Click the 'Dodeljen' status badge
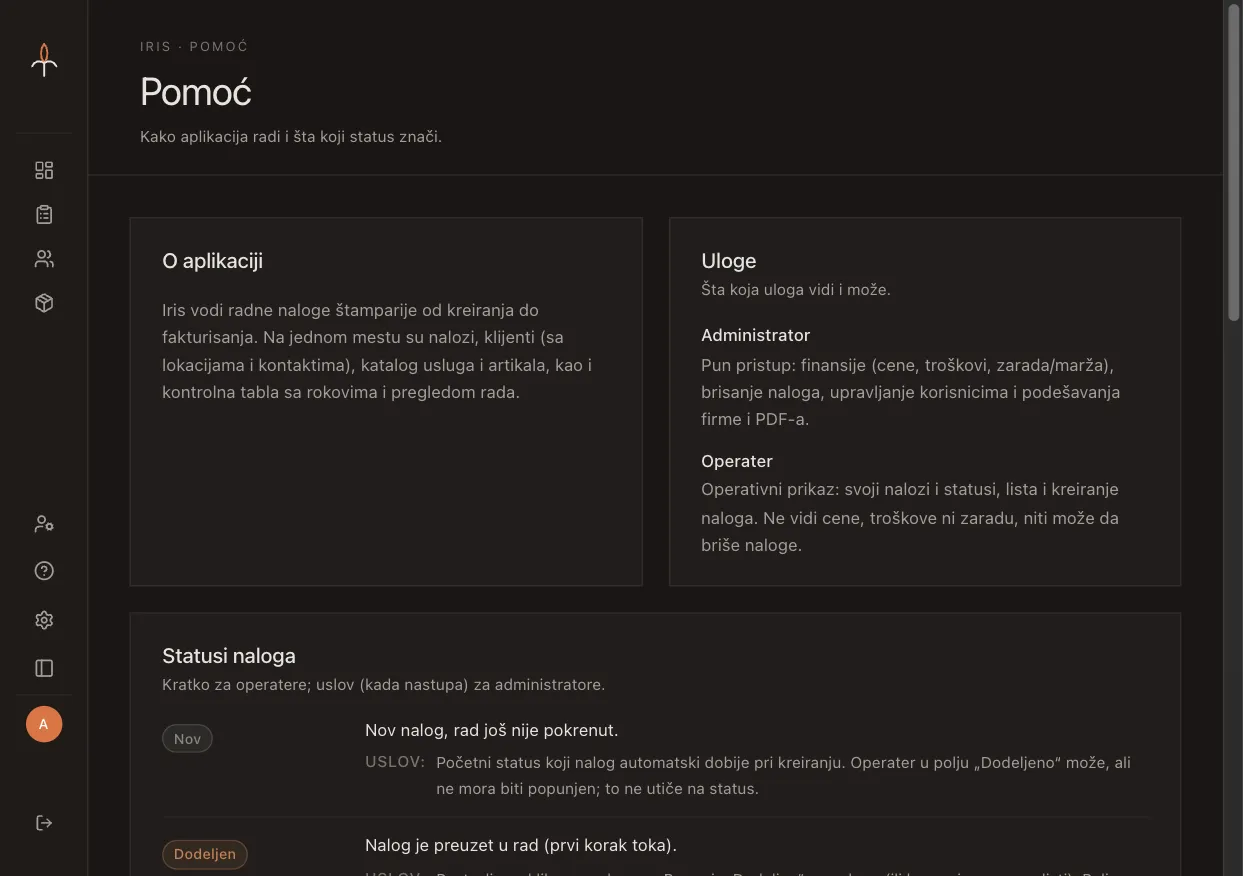1243x876 pixels. [x=205, y=854]
